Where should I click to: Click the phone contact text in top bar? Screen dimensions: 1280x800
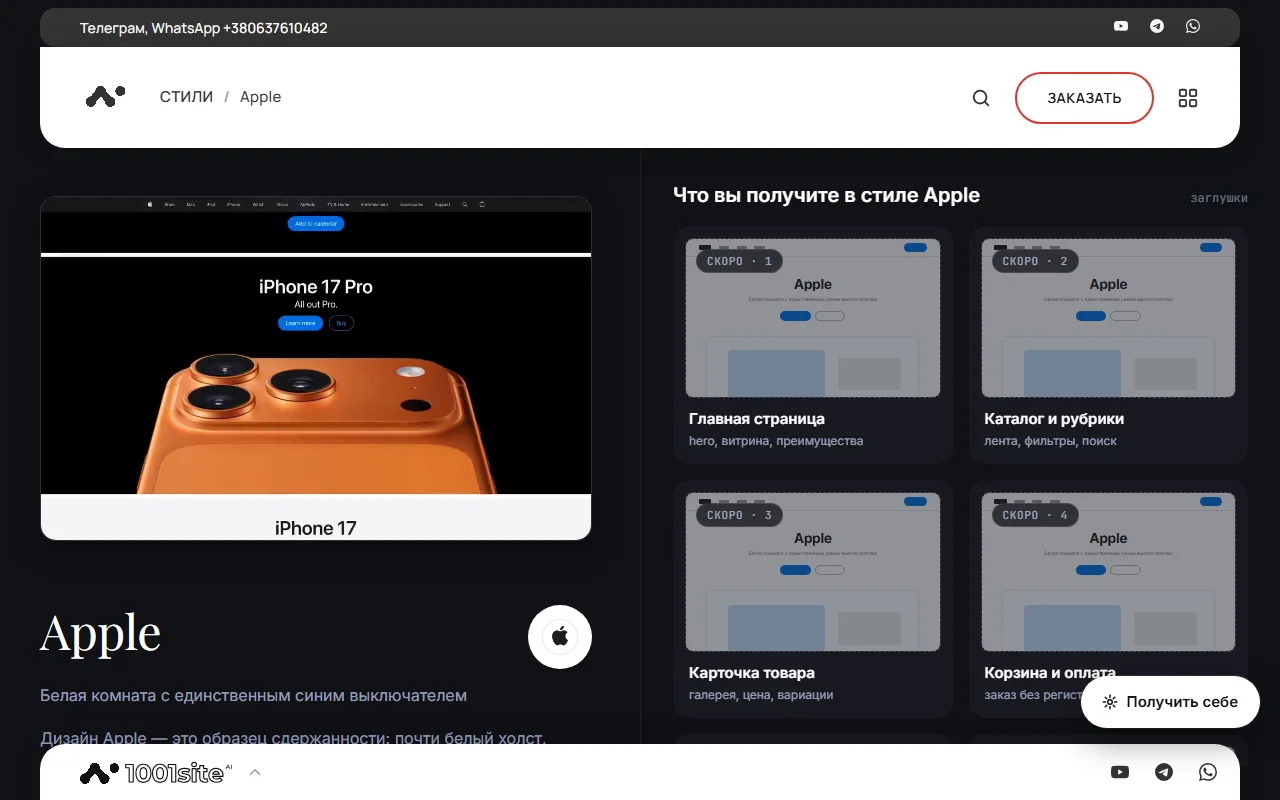(x=204, y=28)
